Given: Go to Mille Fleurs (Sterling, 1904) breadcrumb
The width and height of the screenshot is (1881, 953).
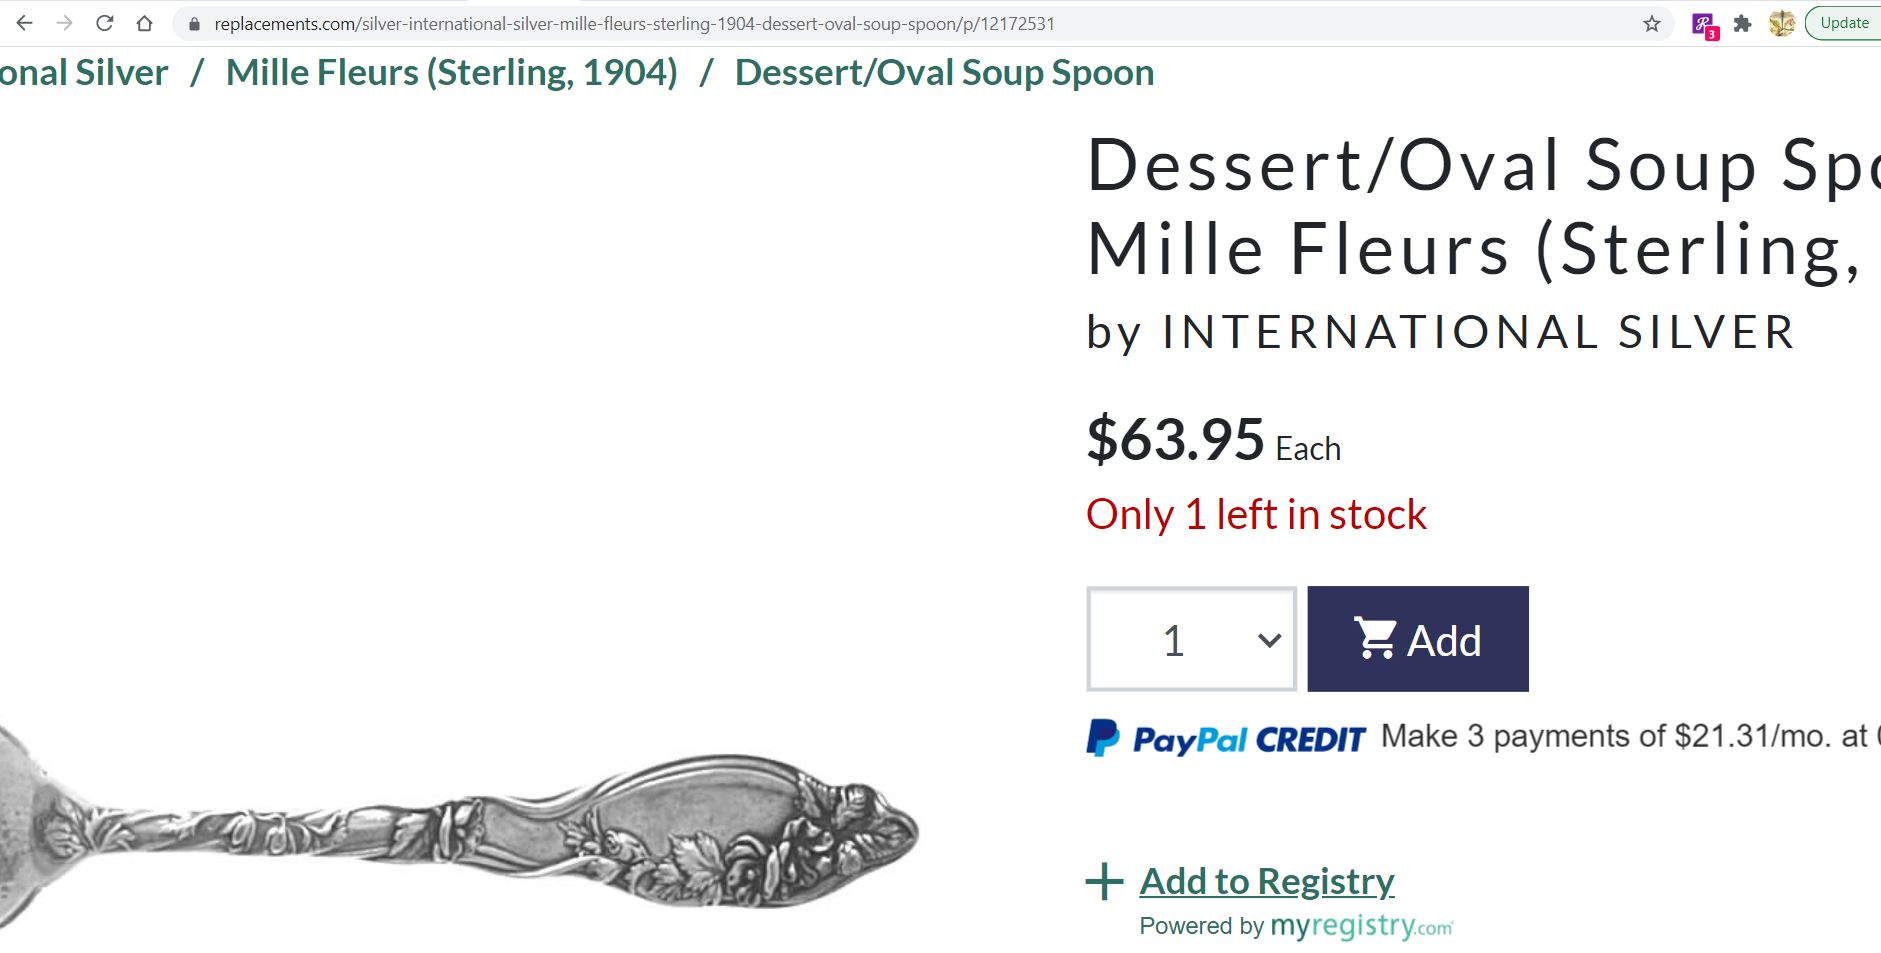Looking at the screenshot, I should (452, 73).
